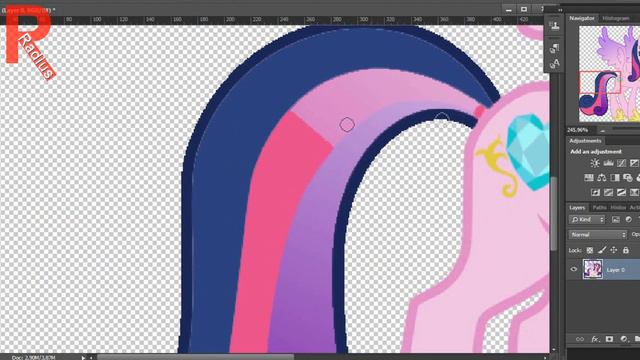Viewport: 640px width, 360px height.
Task: Click the Doc size status text
Action: click(x=33, y=358)
